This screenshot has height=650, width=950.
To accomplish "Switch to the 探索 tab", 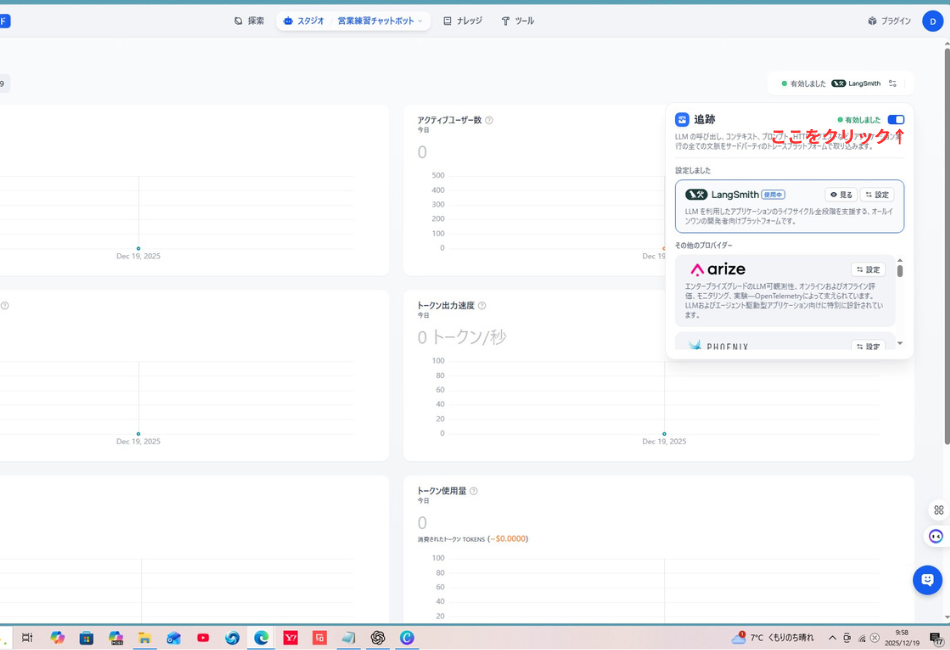I will click(247, 20).
